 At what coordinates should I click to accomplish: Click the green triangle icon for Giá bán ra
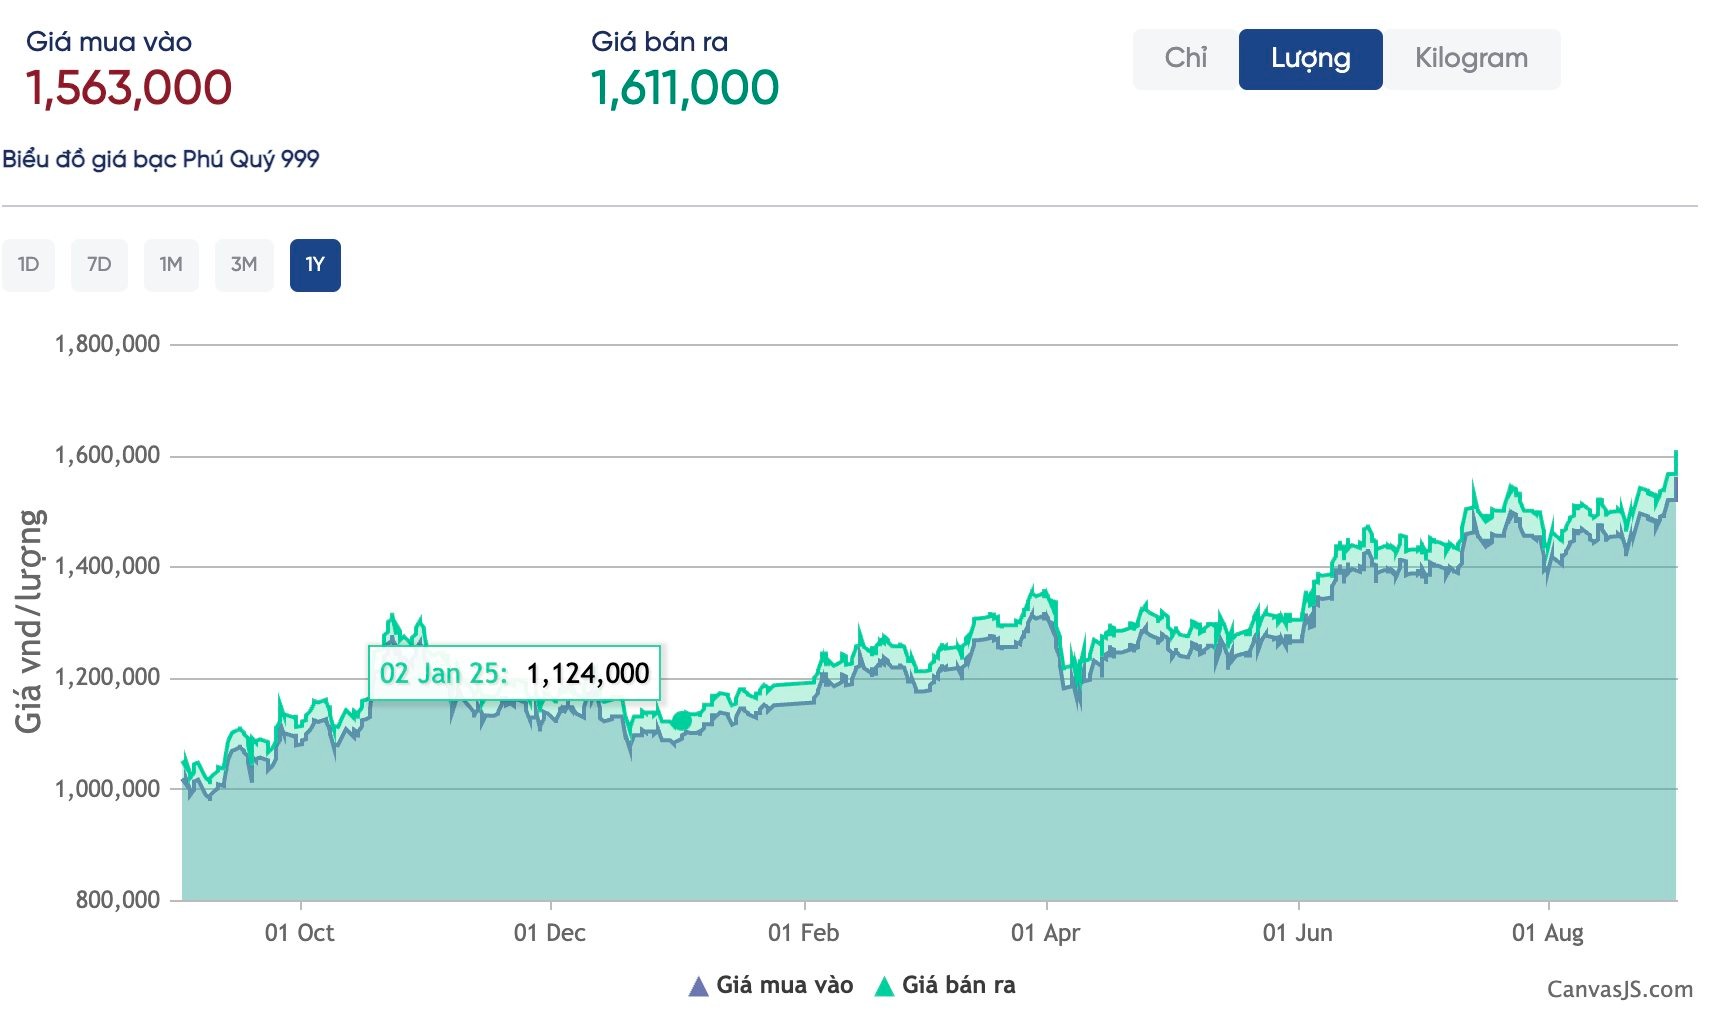(884, 987)
